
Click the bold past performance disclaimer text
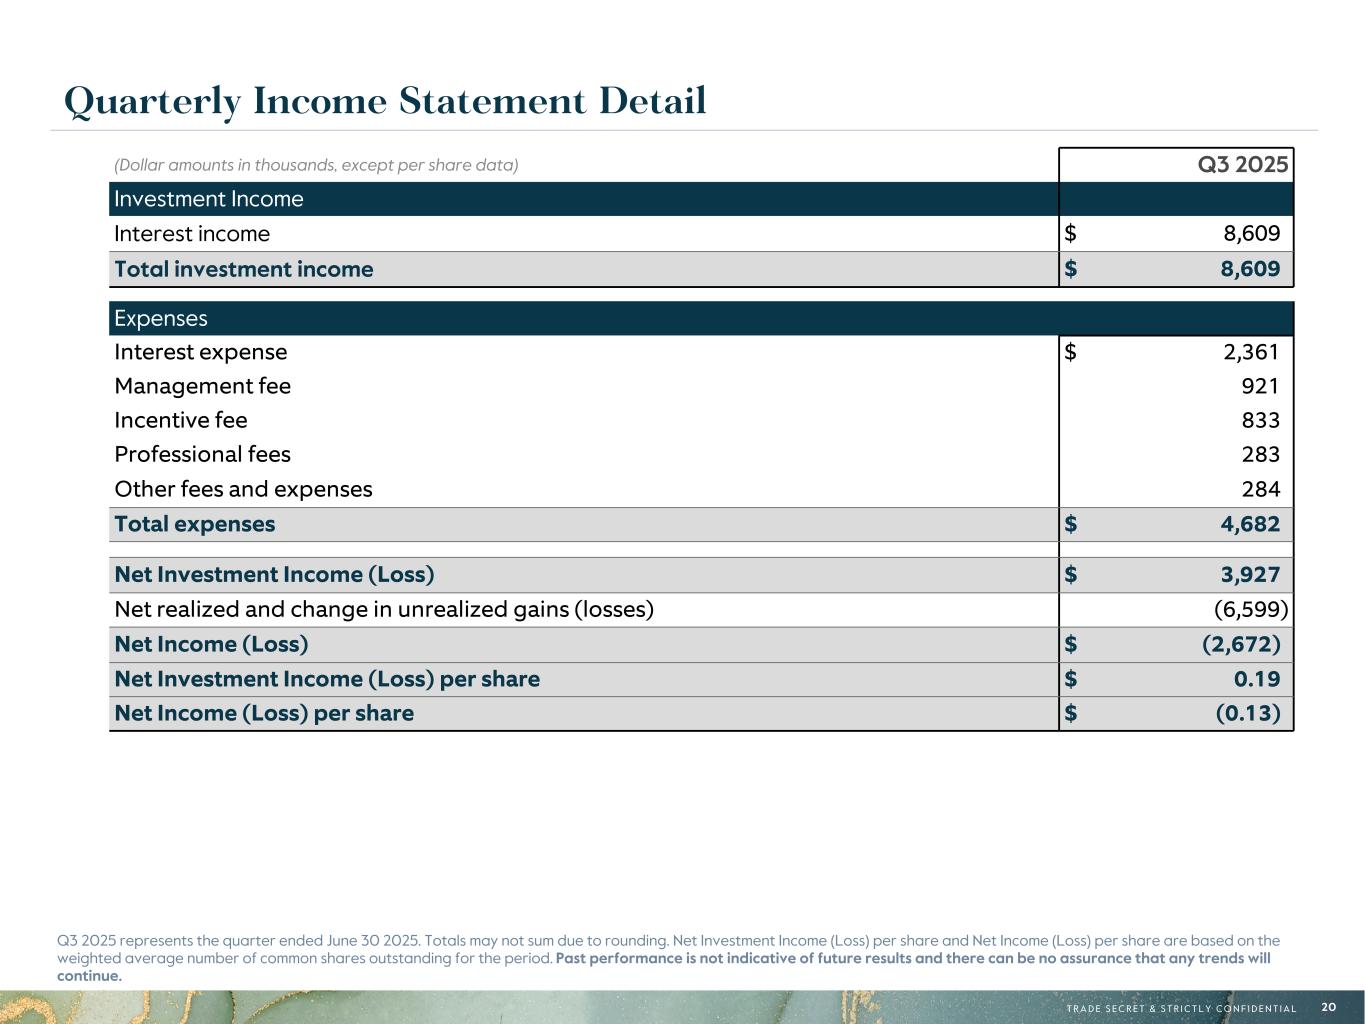coord(912,958)
